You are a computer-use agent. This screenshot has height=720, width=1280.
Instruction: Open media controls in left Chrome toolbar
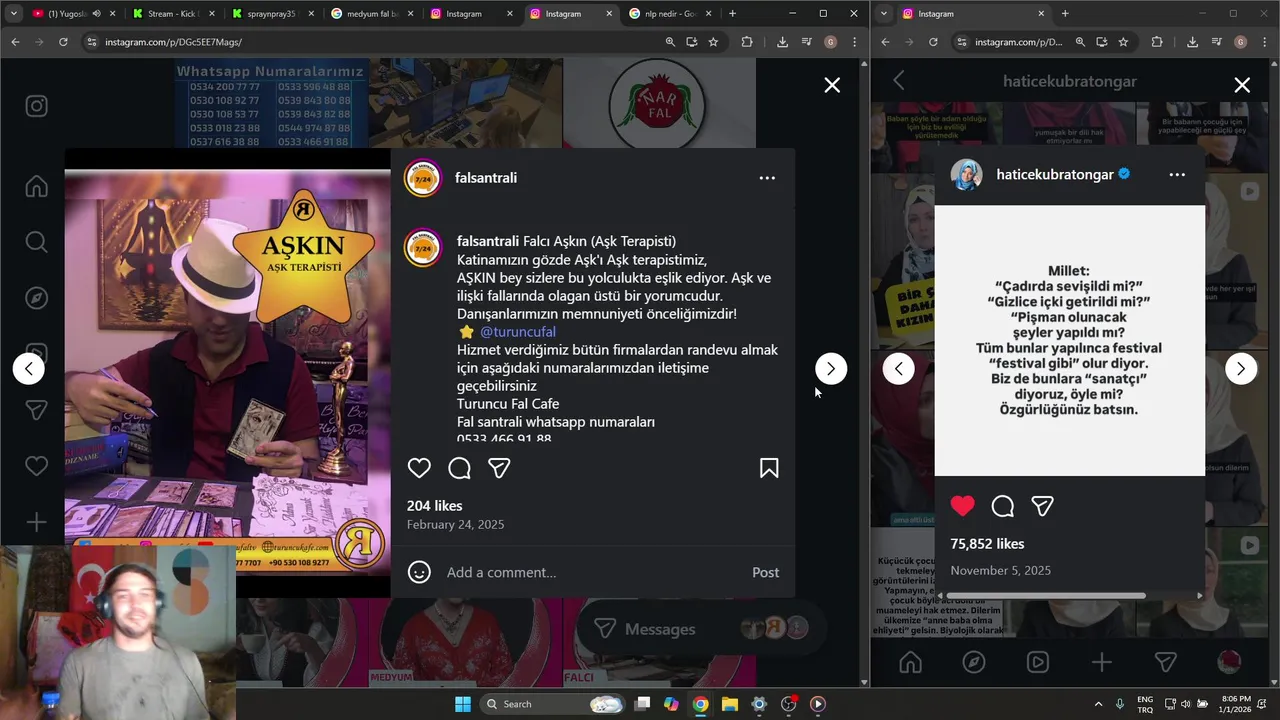click(806, 42)
